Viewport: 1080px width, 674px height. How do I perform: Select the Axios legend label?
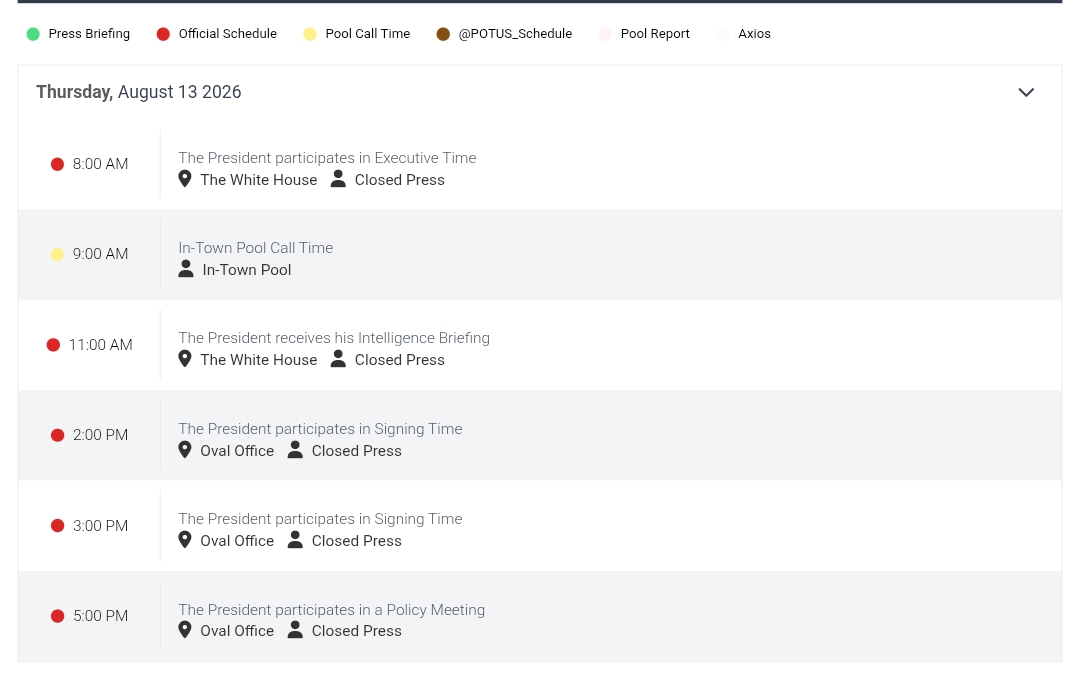pyautogui.click(x=754, y=34)
